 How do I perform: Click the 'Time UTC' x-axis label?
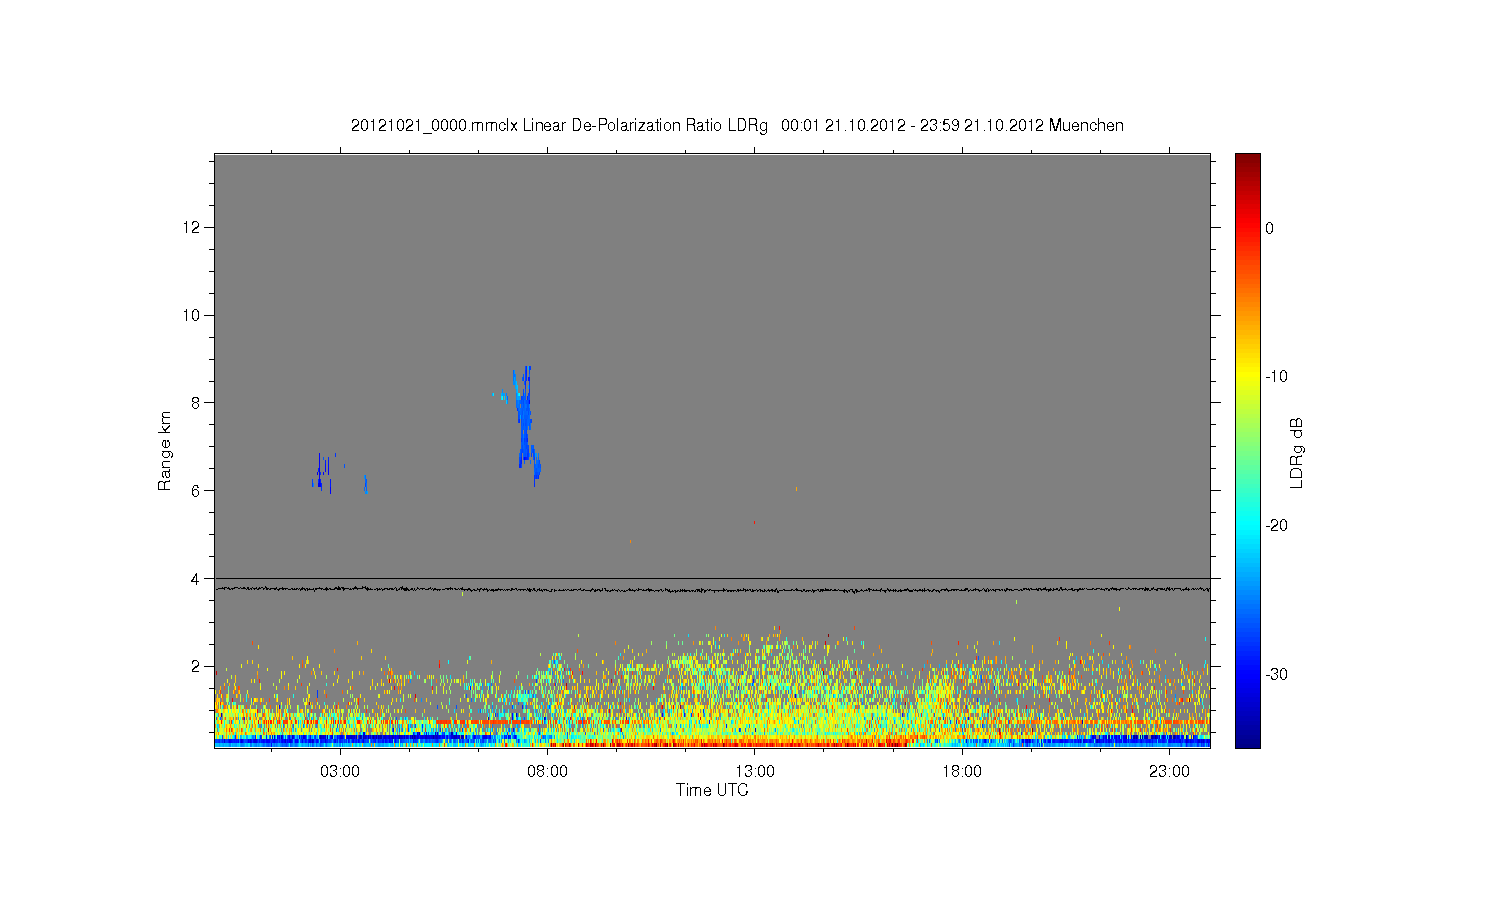click(712, 790)
